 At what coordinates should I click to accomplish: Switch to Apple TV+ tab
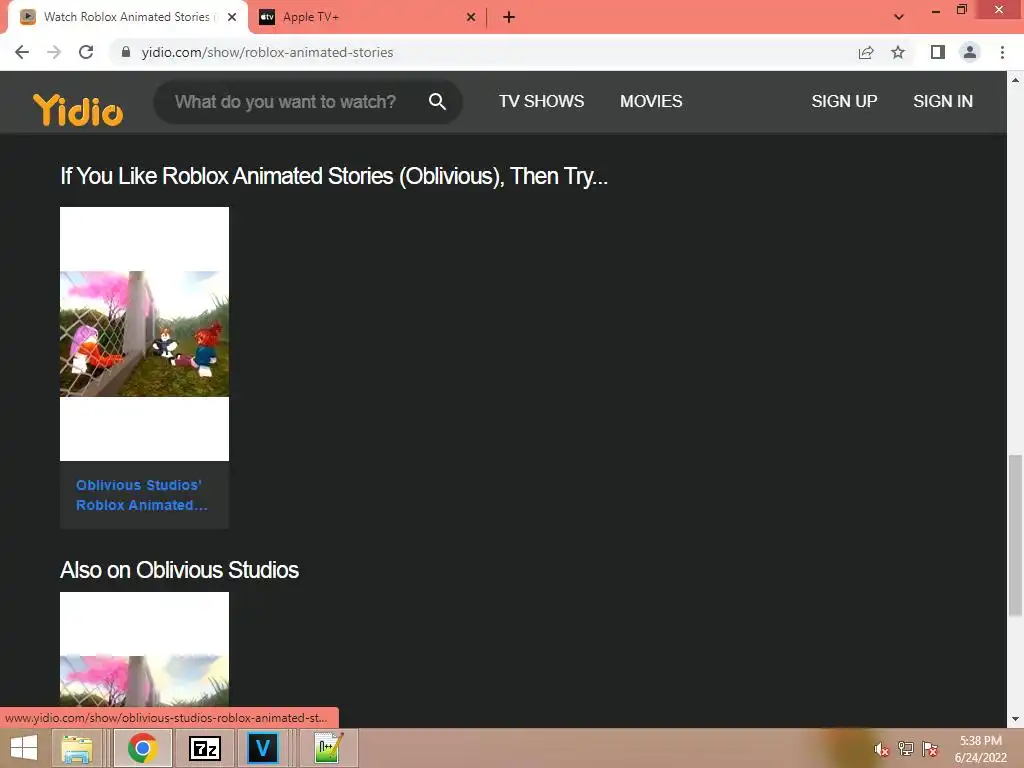point(366,17)
